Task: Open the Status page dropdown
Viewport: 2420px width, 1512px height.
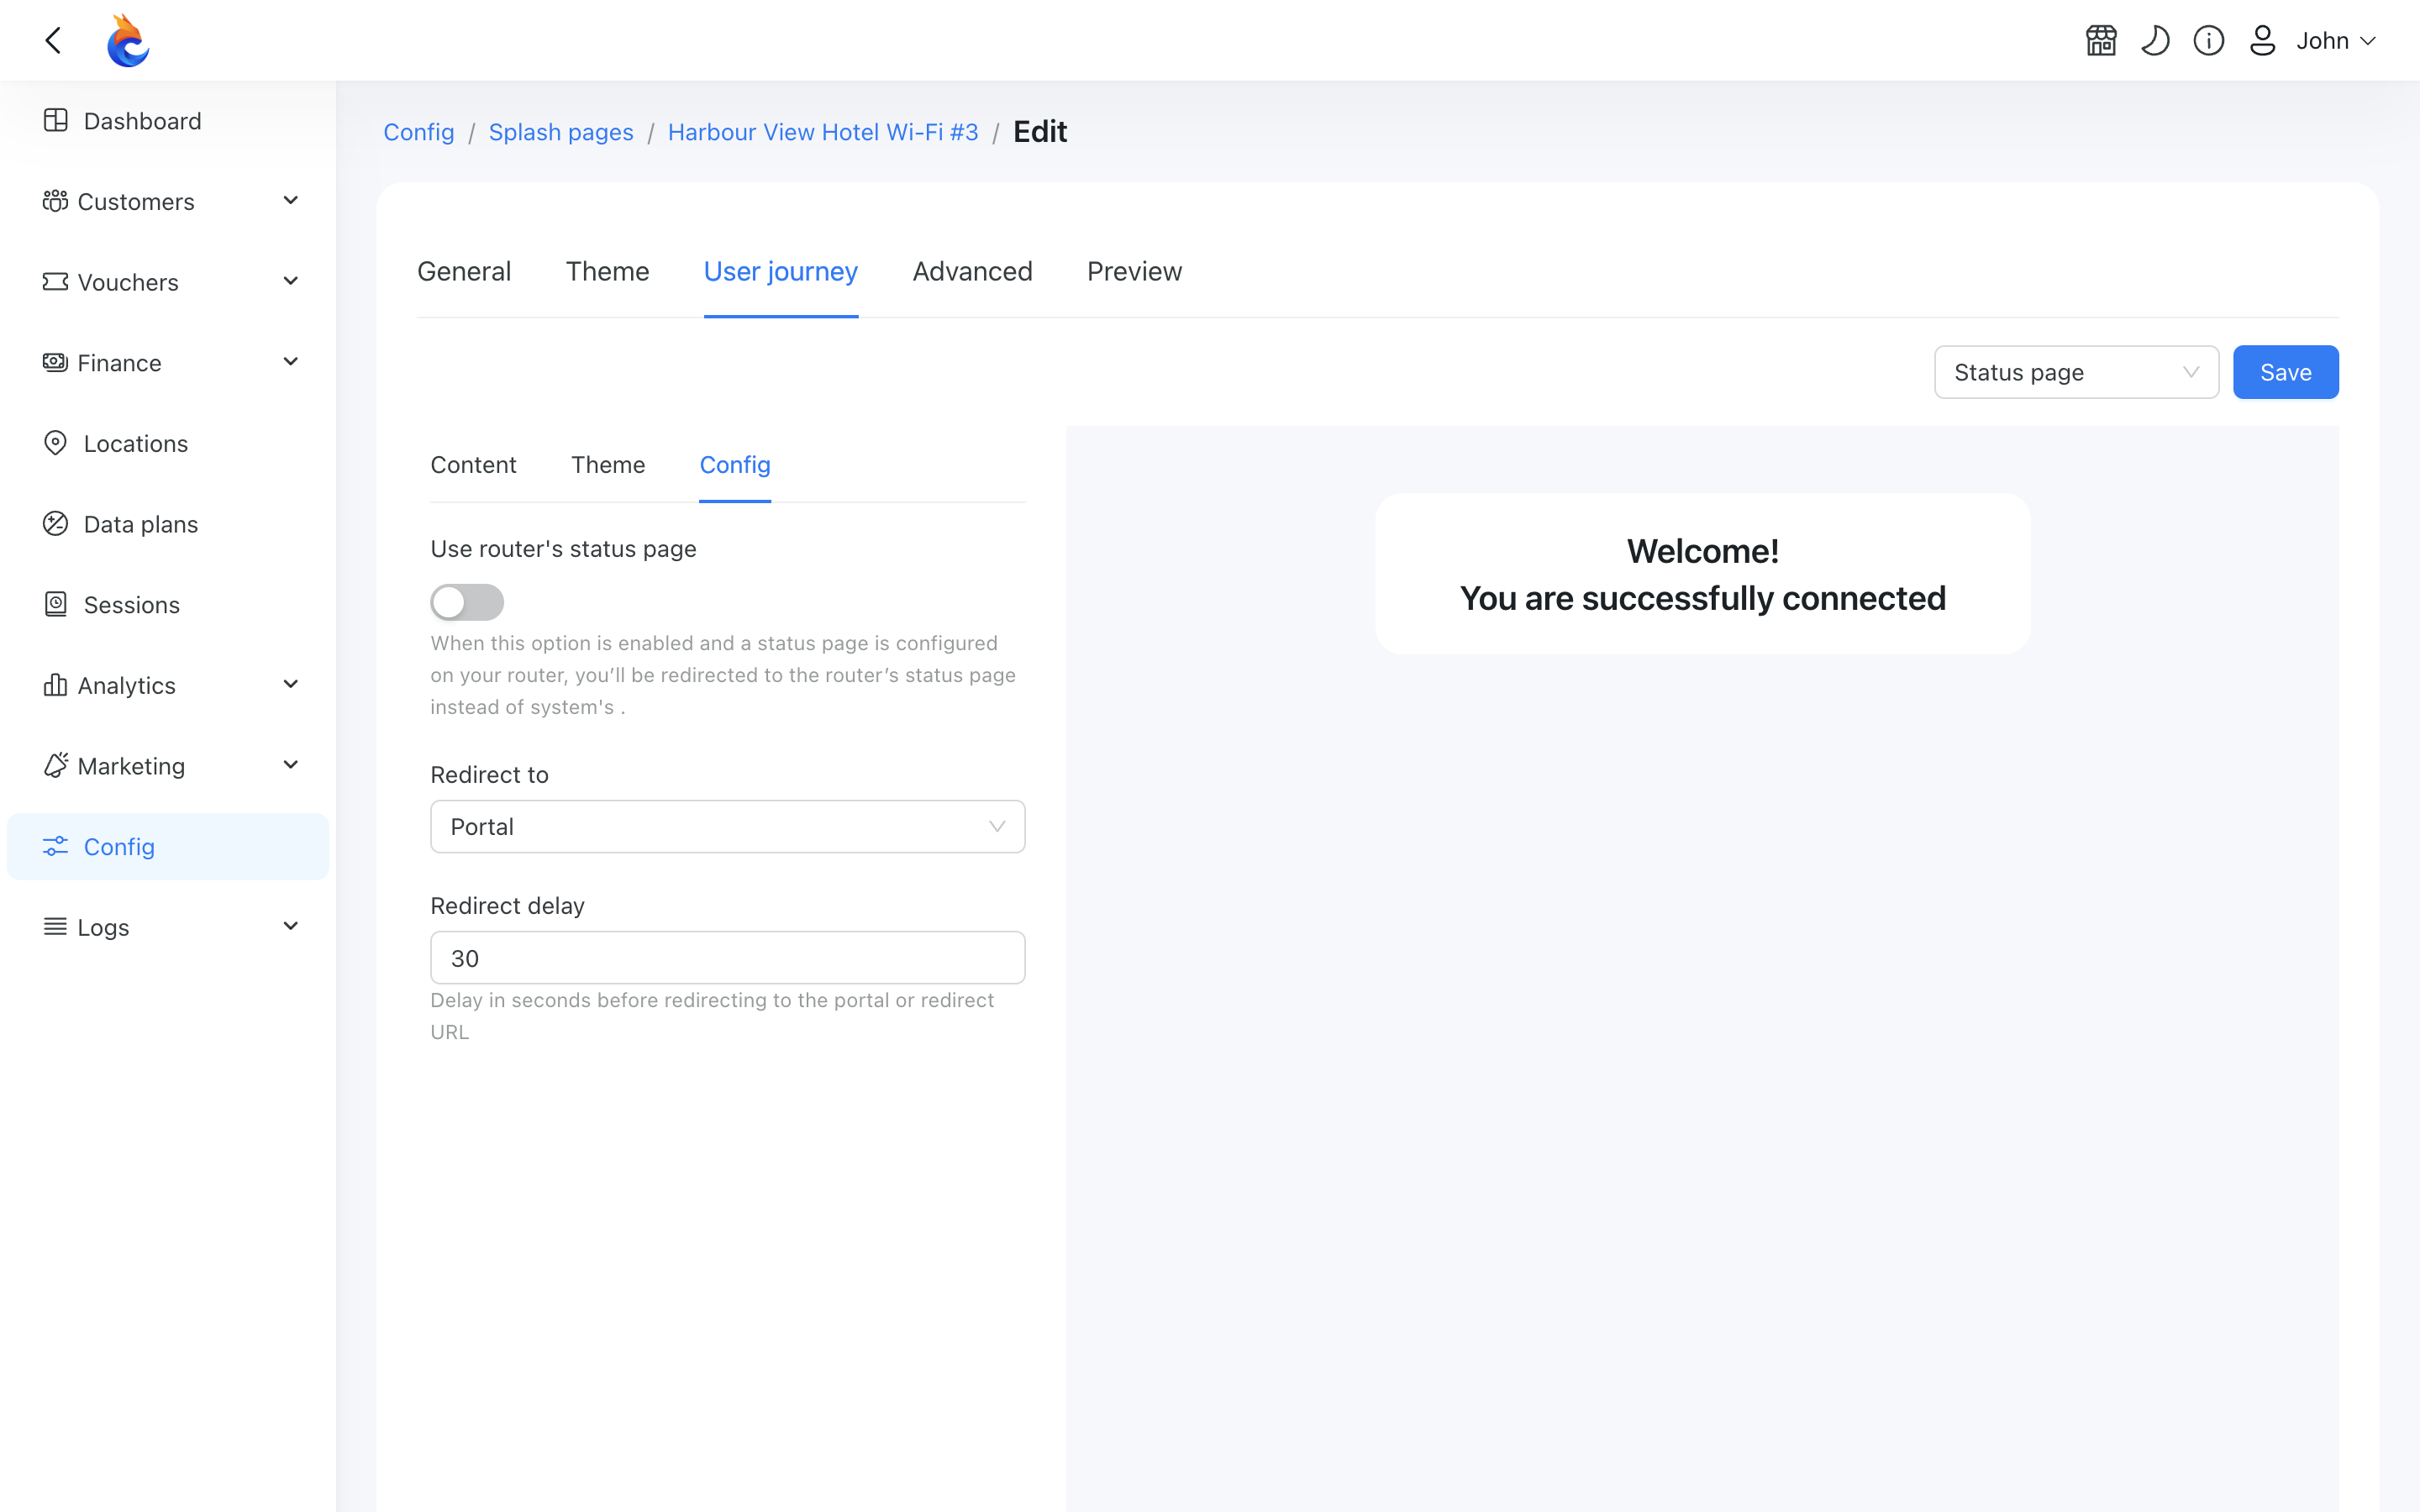Action: click(2076, 372)
